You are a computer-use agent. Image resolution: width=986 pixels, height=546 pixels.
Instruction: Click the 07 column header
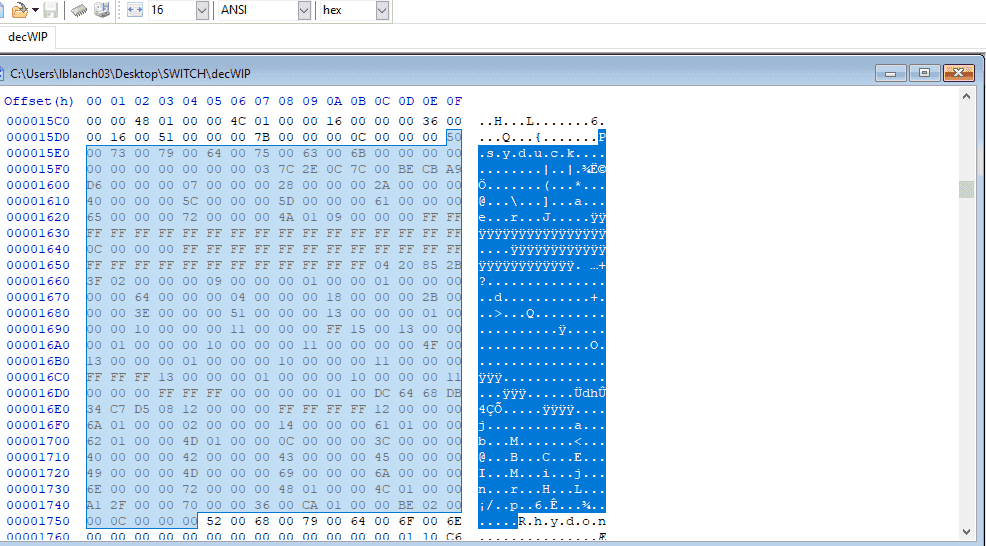(x=262, y=101)
